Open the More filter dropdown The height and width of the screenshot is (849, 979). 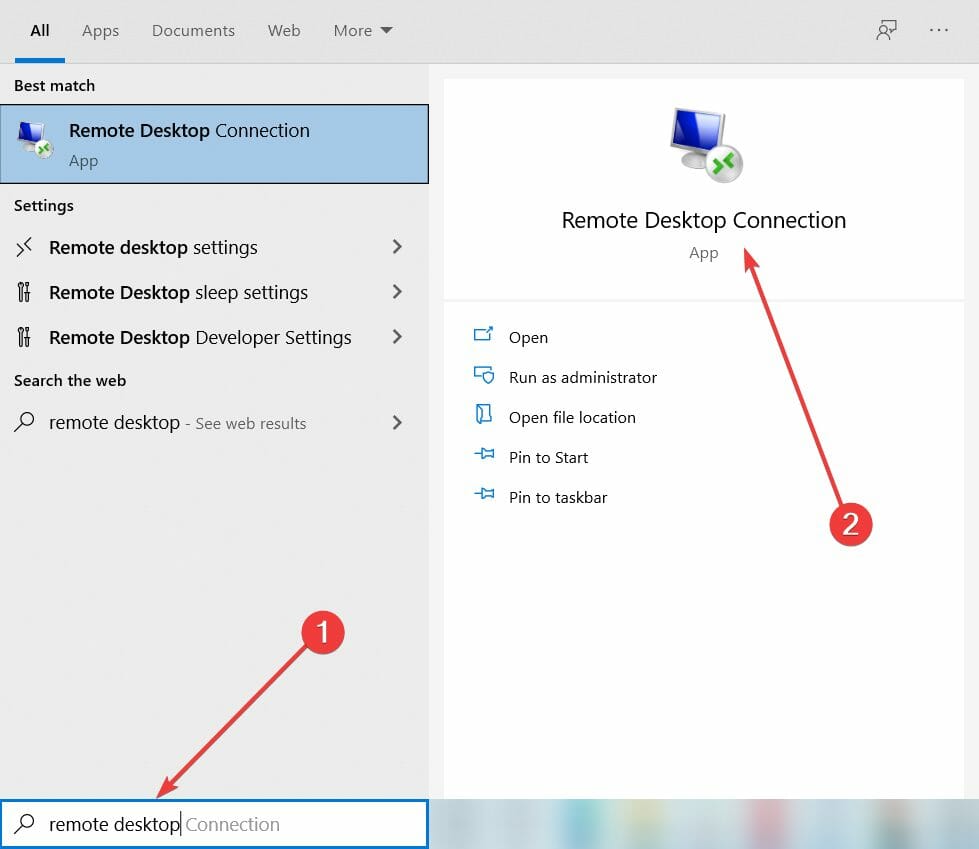click(362, 30)
